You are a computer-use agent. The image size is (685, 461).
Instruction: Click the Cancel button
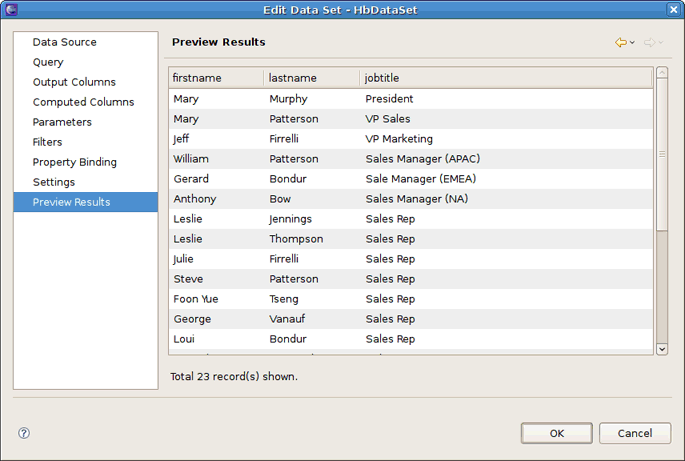[635, 433]
